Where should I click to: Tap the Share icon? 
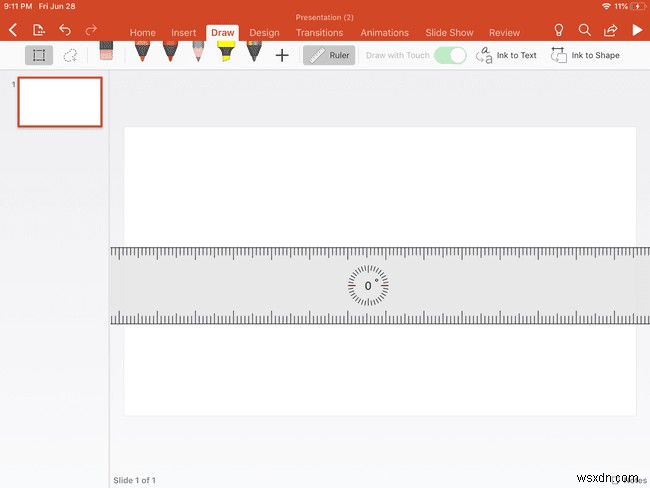(610, 30)
